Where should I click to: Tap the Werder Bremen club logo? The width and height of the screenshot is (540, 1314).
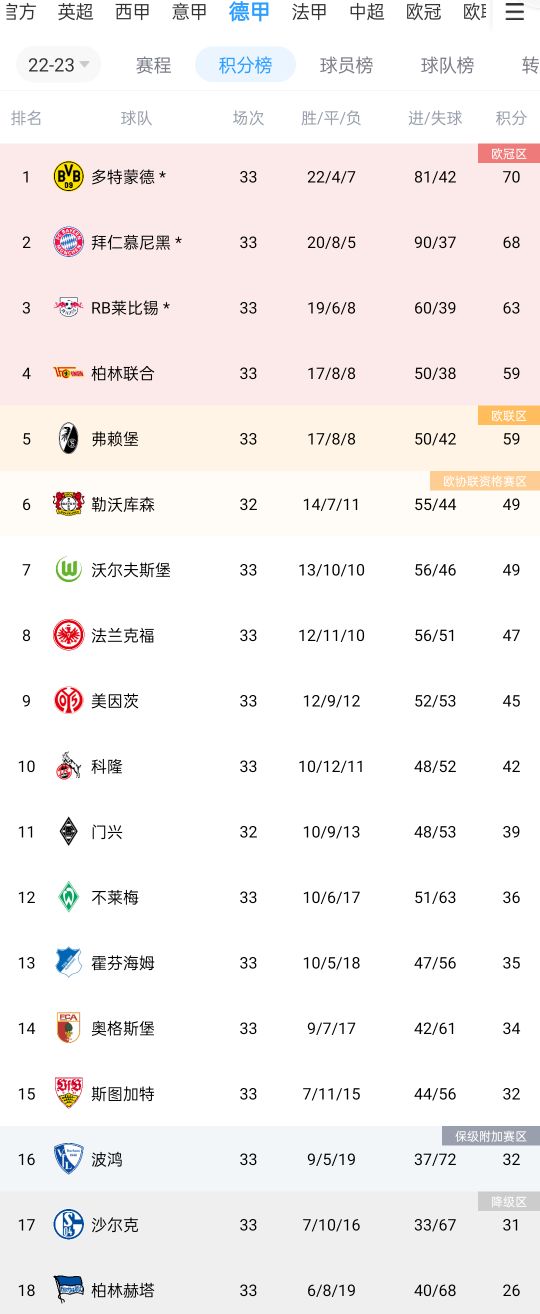[68, 897]
